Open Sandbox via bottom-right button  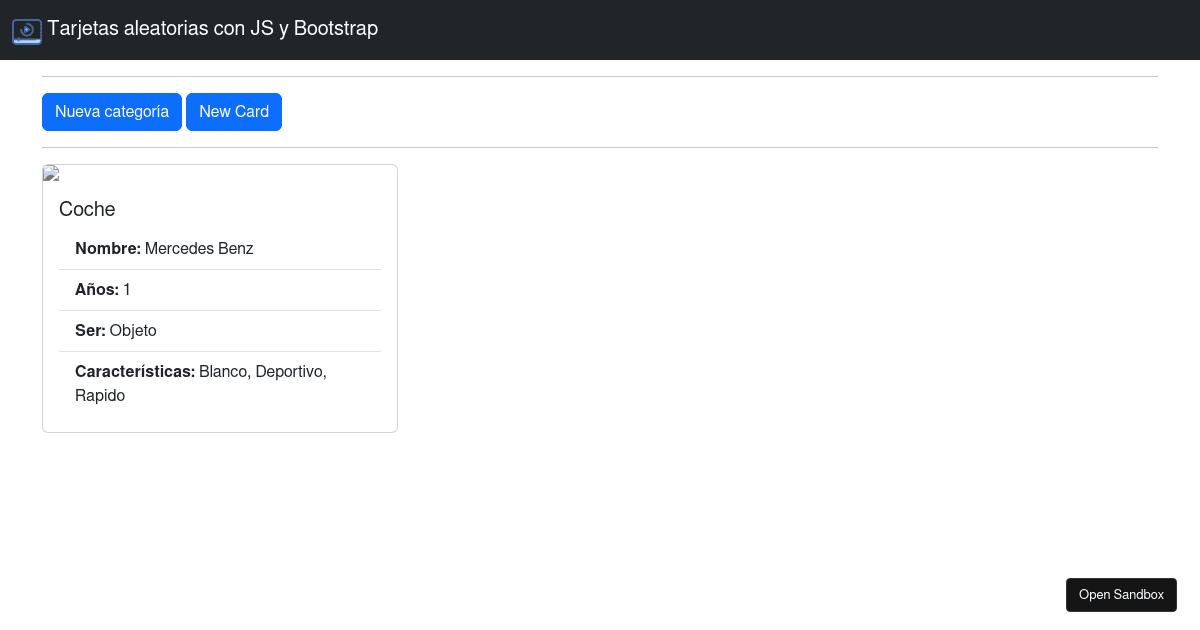(x=1121, y=595)
